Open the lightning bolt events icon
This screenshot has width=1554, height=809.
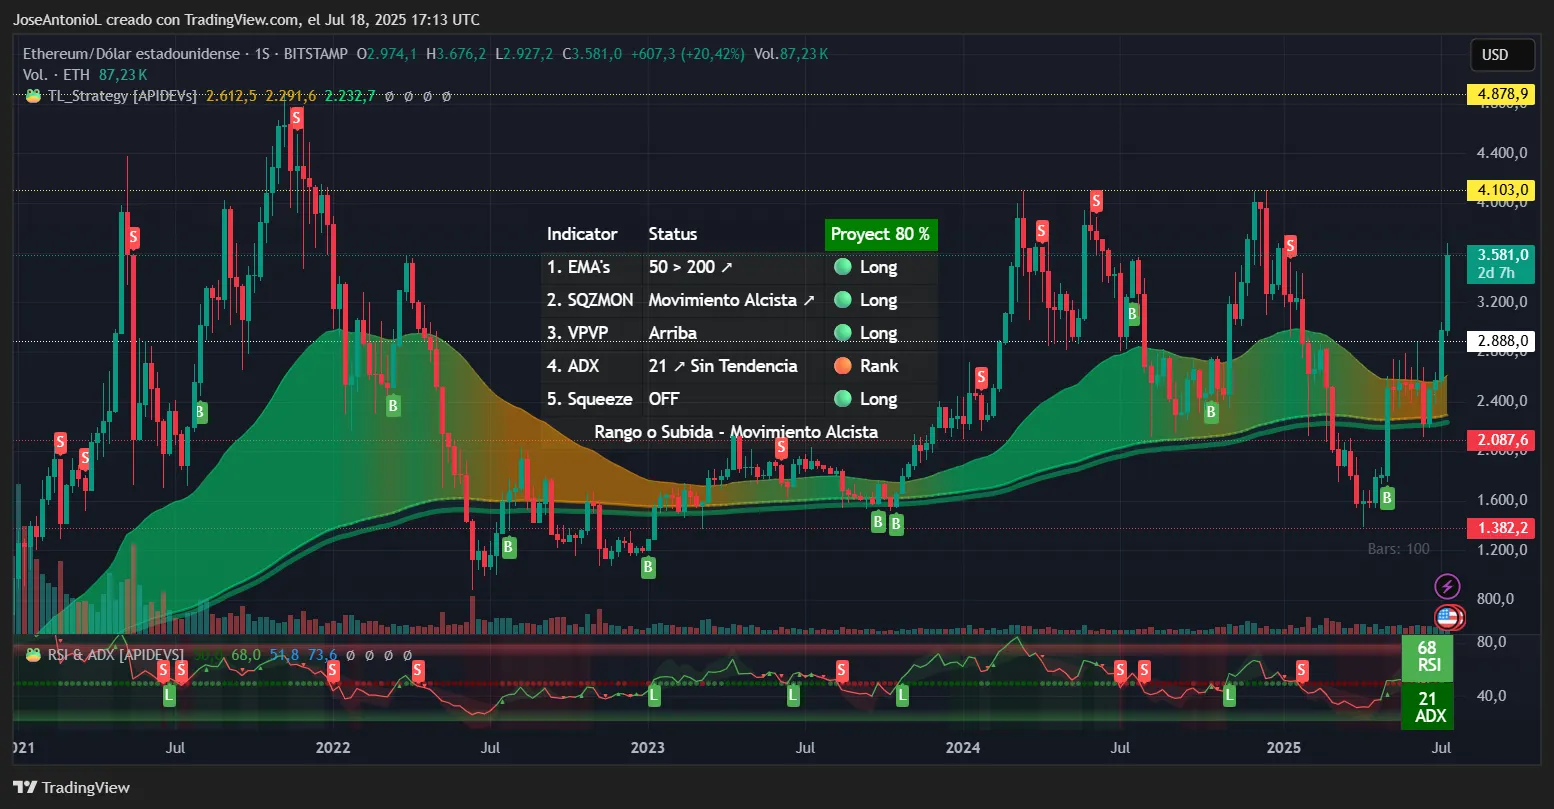1447,585
